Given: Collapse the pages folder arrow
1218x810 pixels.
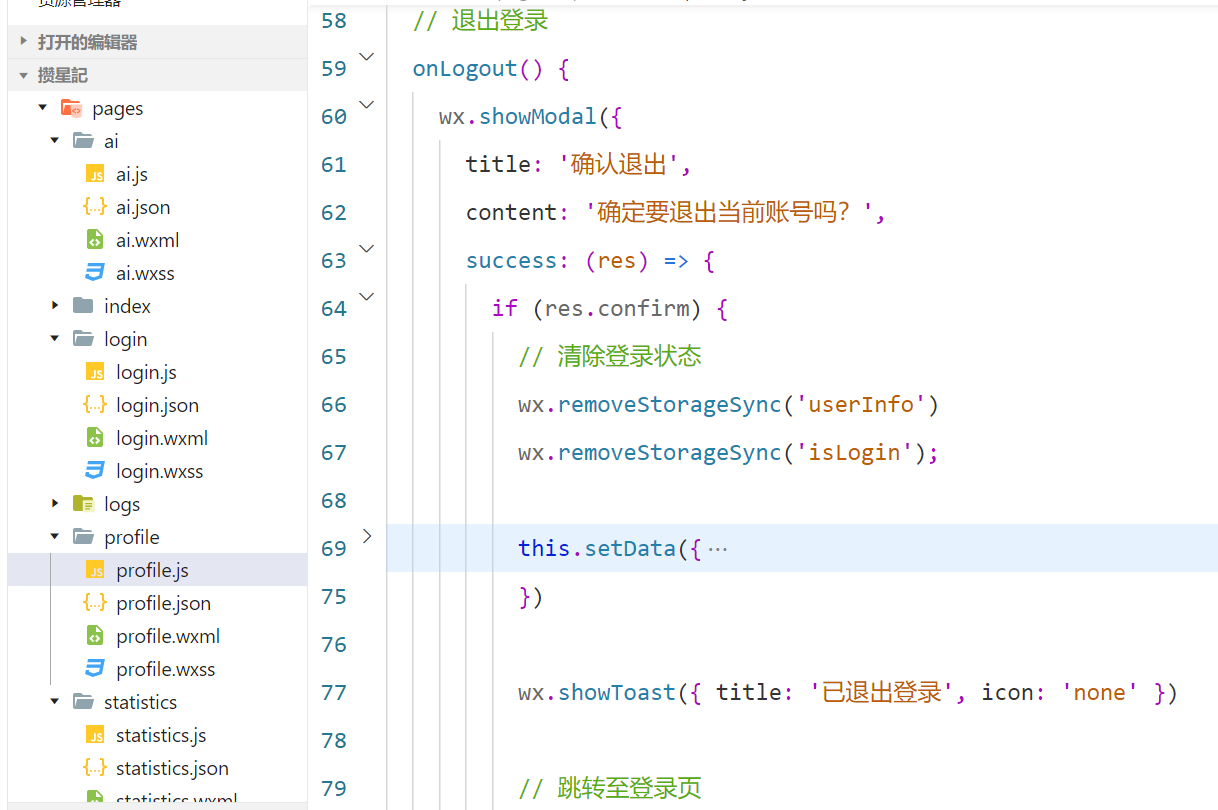Looking at the screenshot, I should [43, 108].
